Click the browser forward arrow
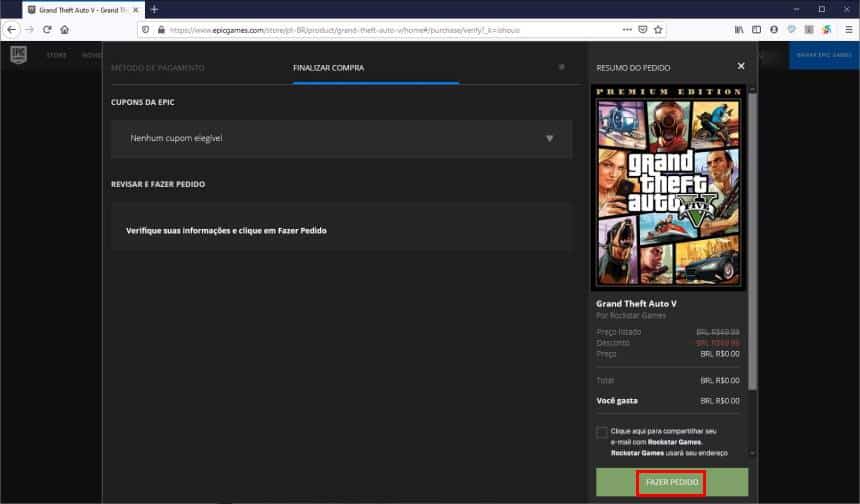The image size is (860, 504). [30, 30]
